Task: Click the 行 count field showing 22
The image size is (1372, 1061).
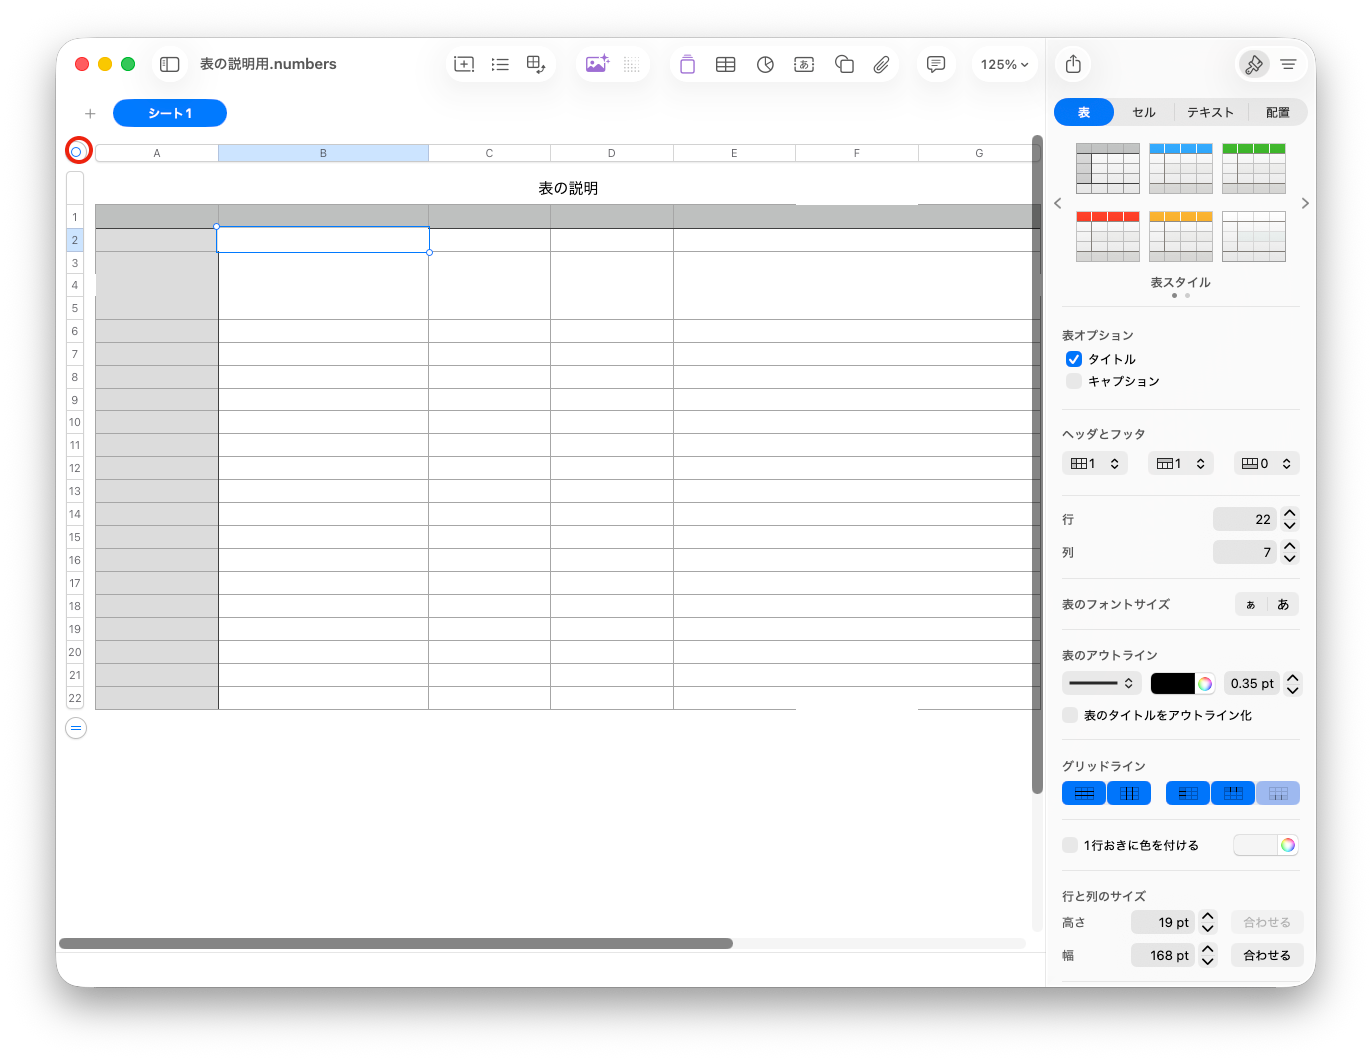Action: (1245, 519)
